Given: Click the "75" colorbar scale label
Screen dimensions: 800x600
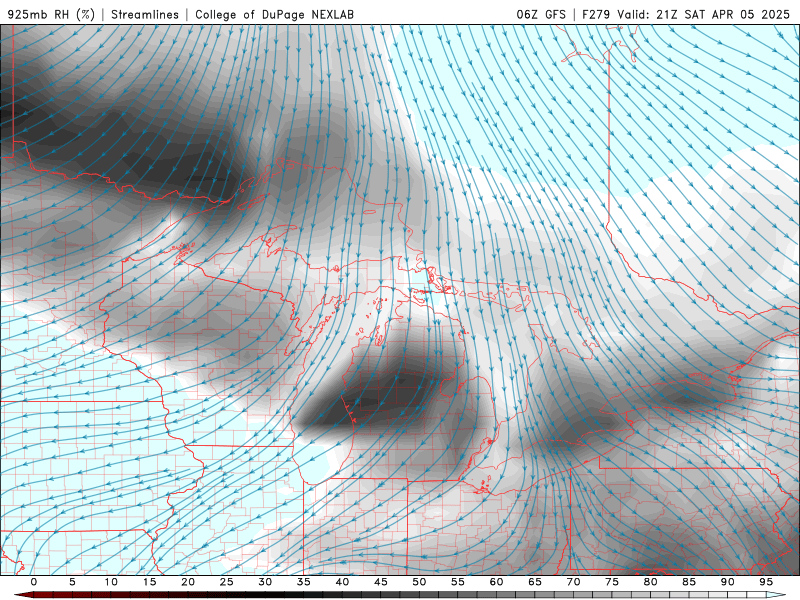Looking at the screenshot, I should pyautogui.click(x=612, y=582).
